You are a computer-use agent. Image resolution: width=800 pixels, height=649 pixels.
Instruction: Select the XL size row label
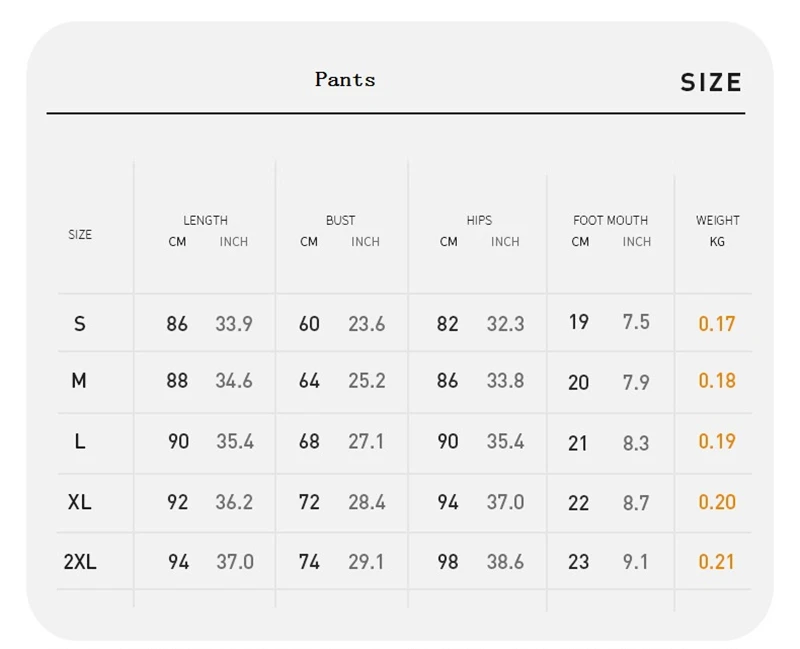pos(79,502)
